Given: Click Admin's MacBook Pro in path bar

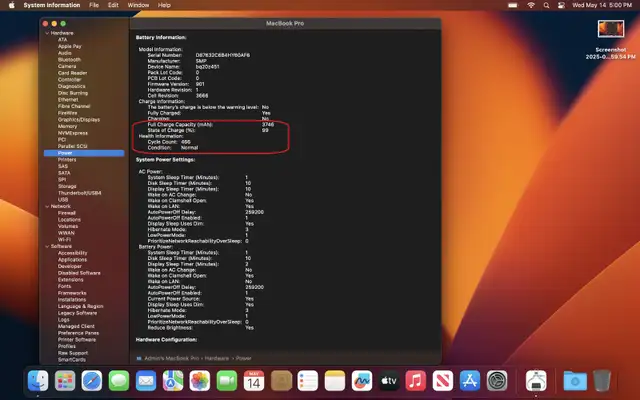Looking at the screenshot, I should (171, 358).
